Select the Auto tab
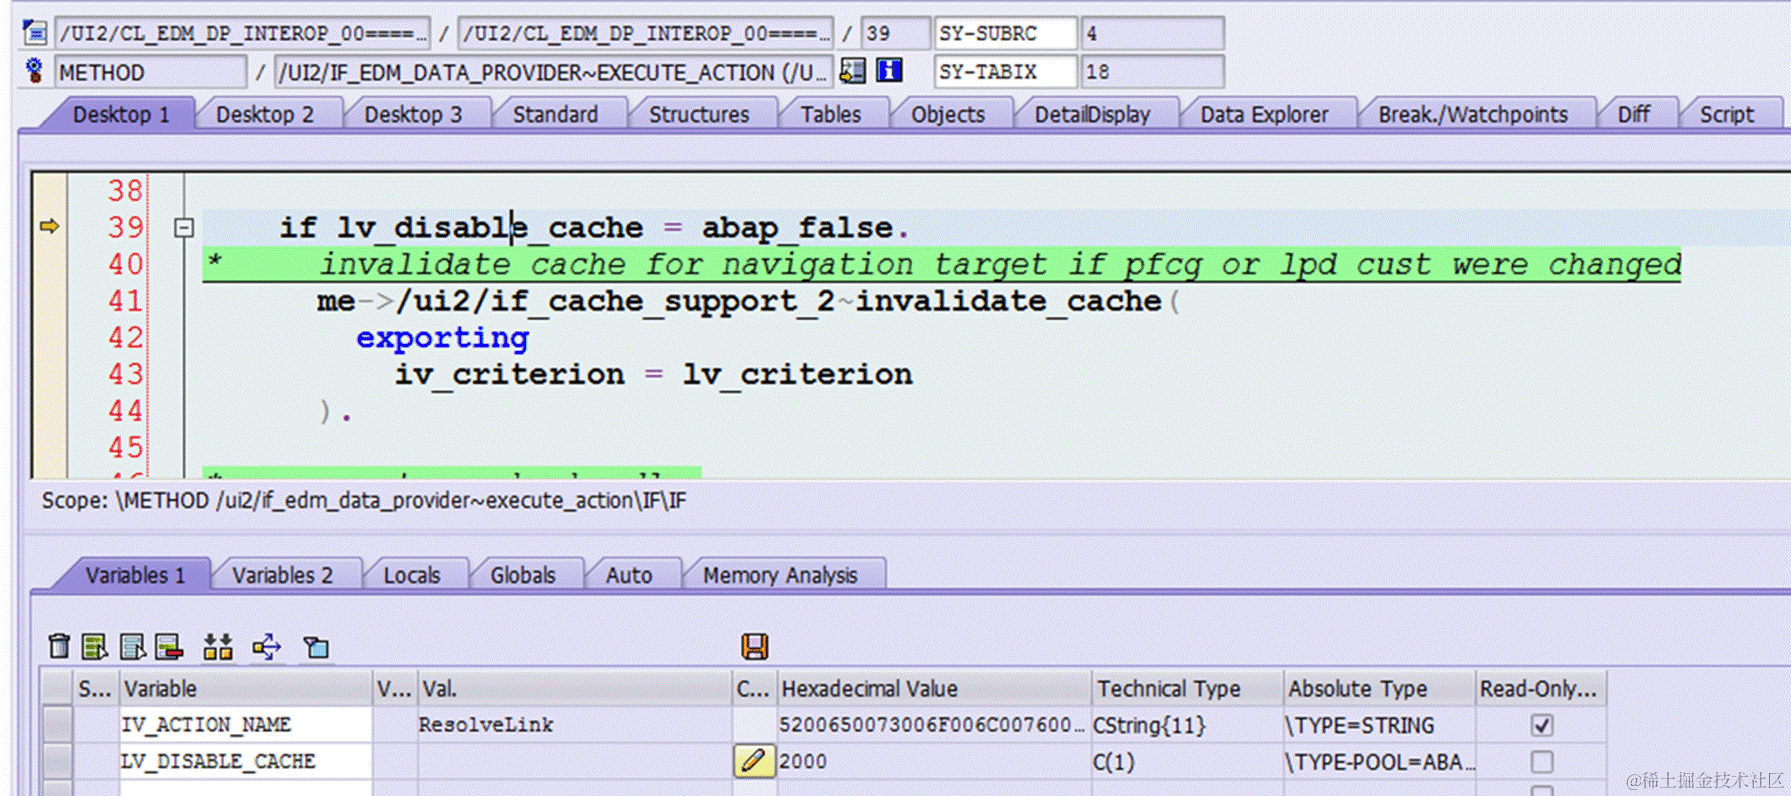This screenshot has height=796, width=1791. point(628,575)
